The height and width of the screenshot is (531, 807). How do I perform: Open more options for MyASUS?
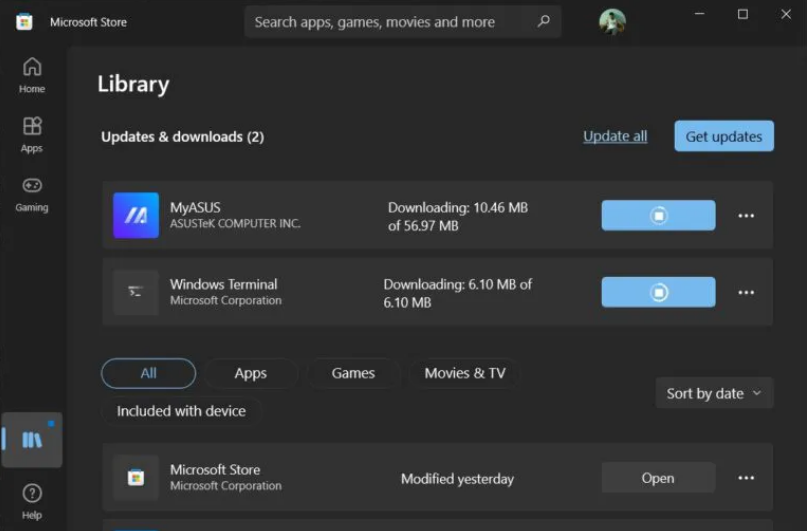[746, 215]
